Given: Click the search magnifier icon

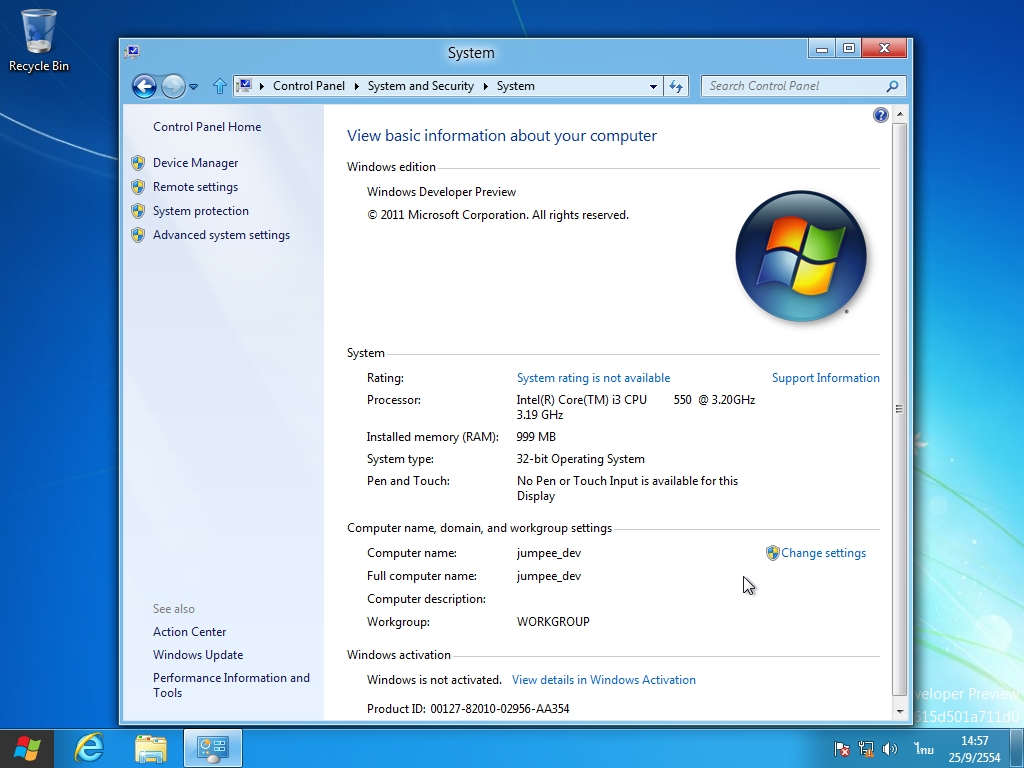Looking at the screenshot, I should tap(893, 86).
